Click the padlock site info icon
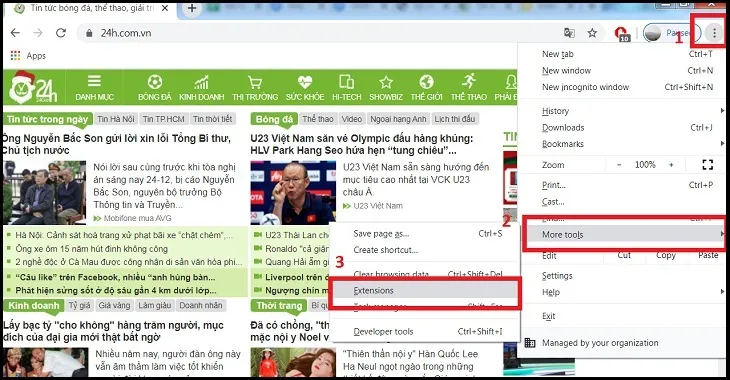Viewport: 730px width, 380px height. click(89, 33)
